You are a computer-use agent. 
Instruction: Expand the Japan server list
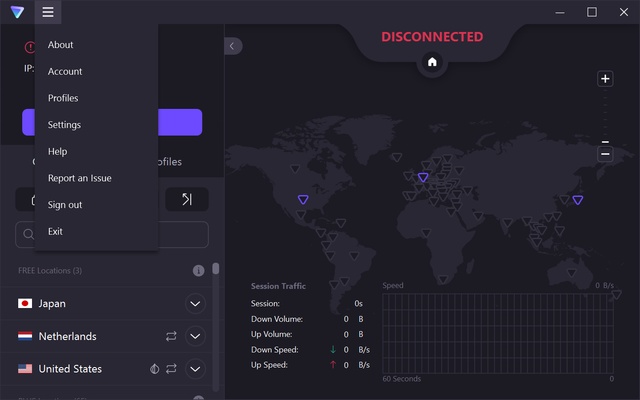click(x=195, y=304)
